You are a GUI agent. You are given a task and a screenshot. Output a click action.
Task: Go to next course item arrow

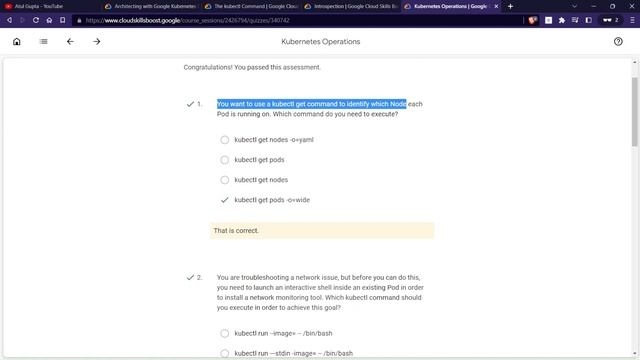(x=97, y=42)
